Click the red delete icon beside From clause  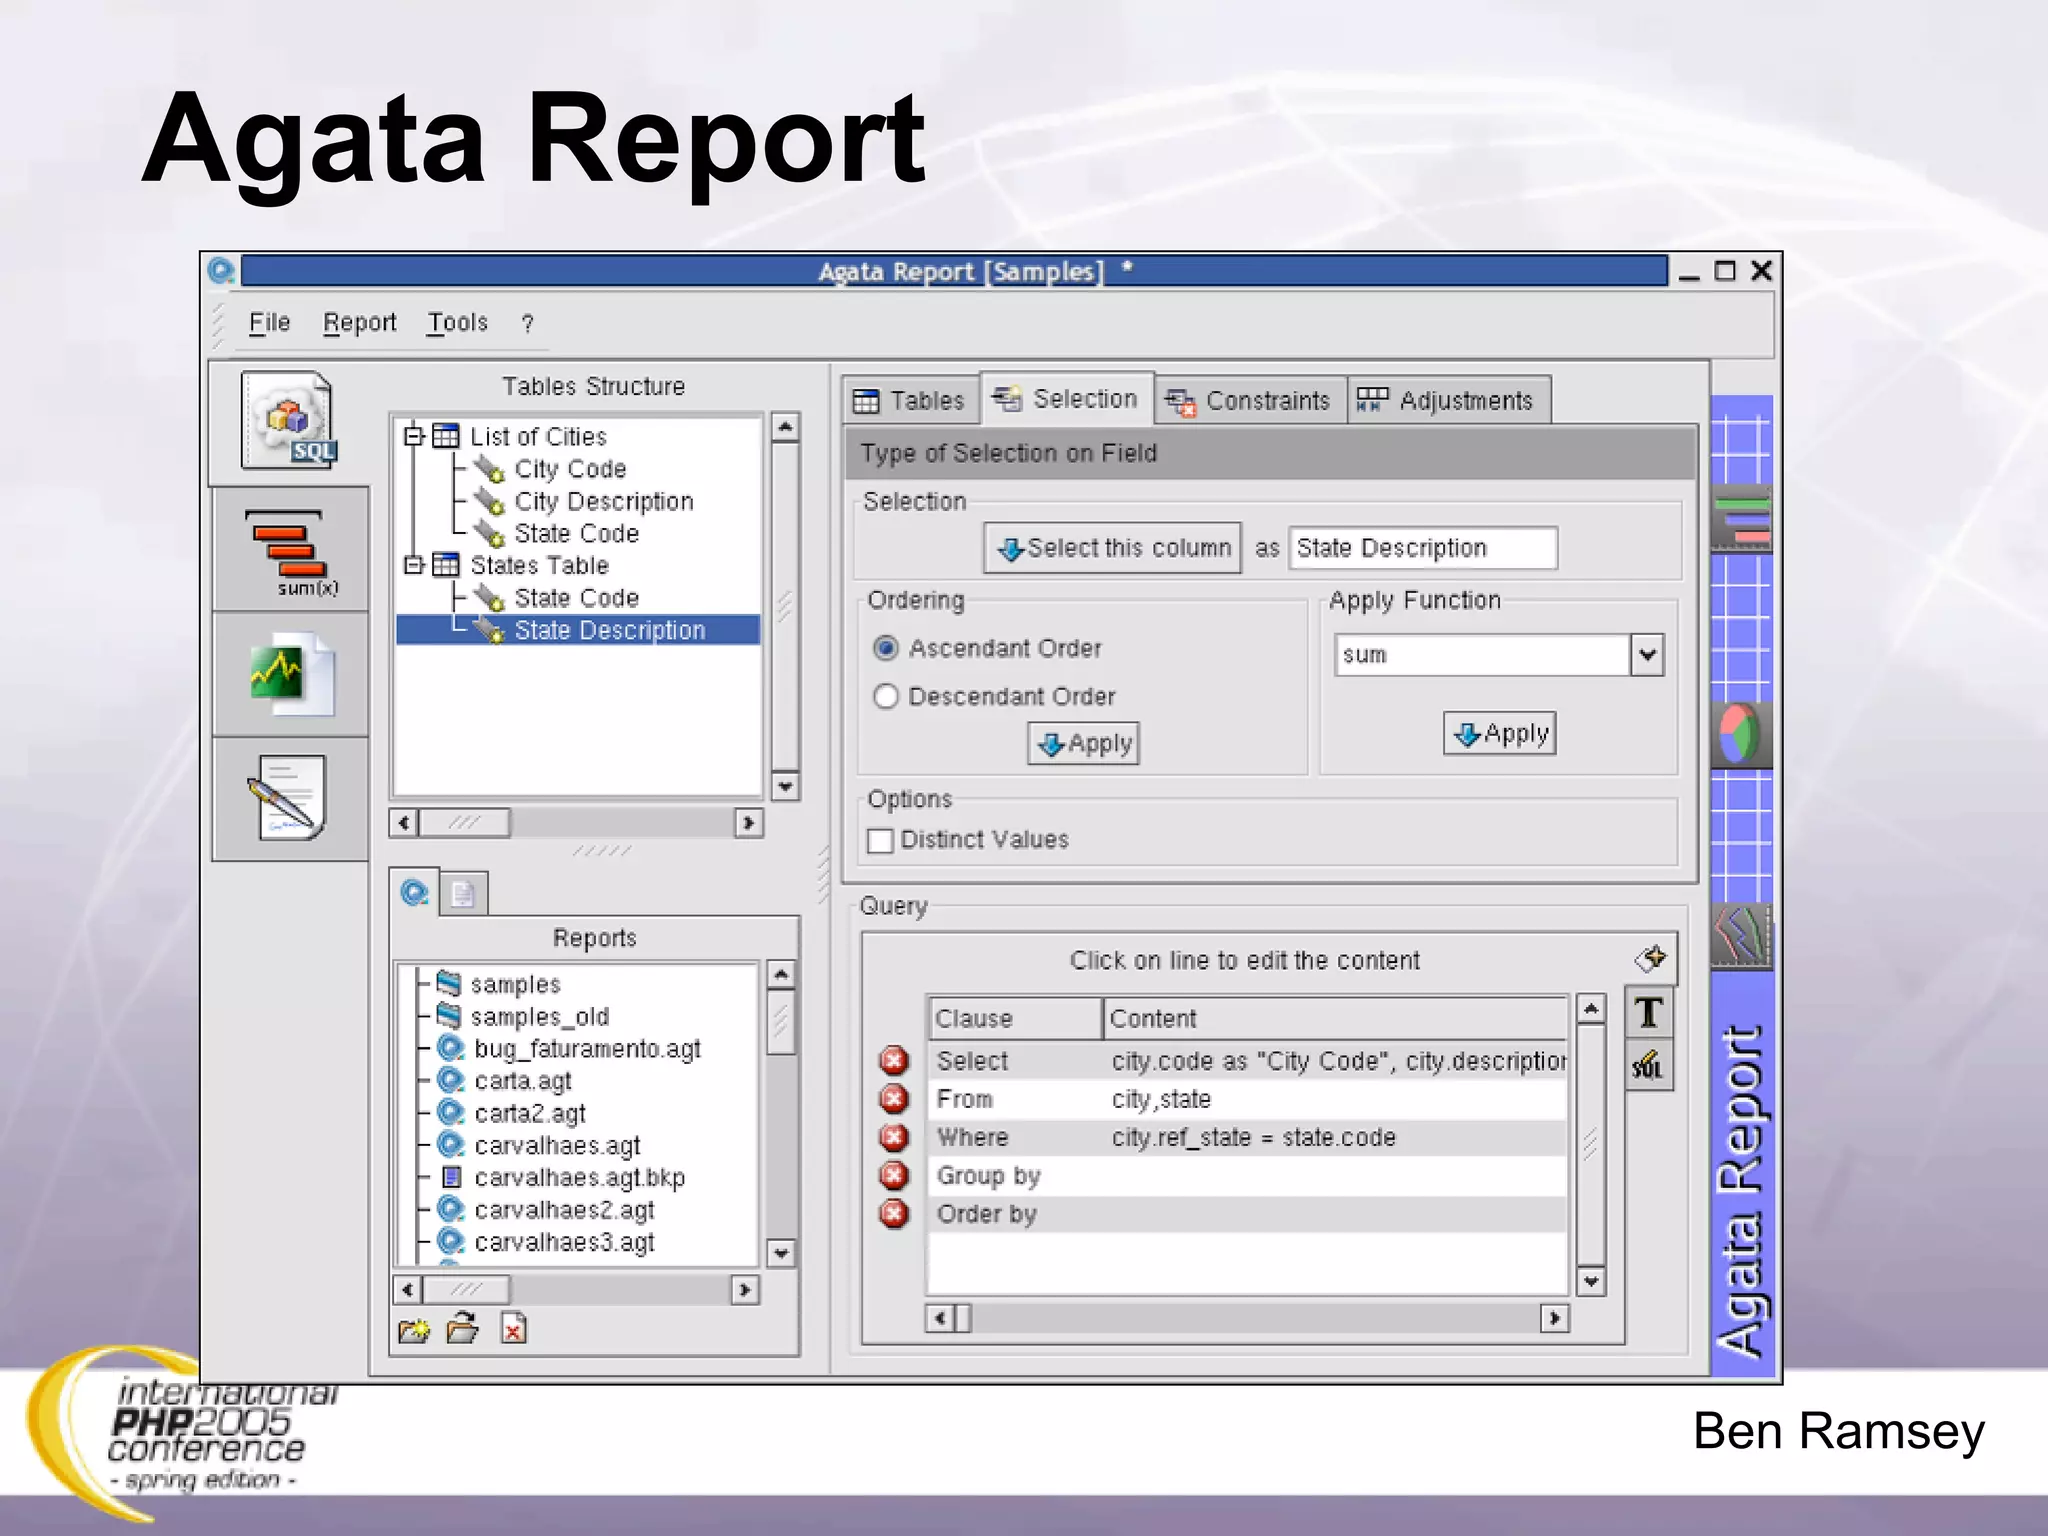(894, 1099)
